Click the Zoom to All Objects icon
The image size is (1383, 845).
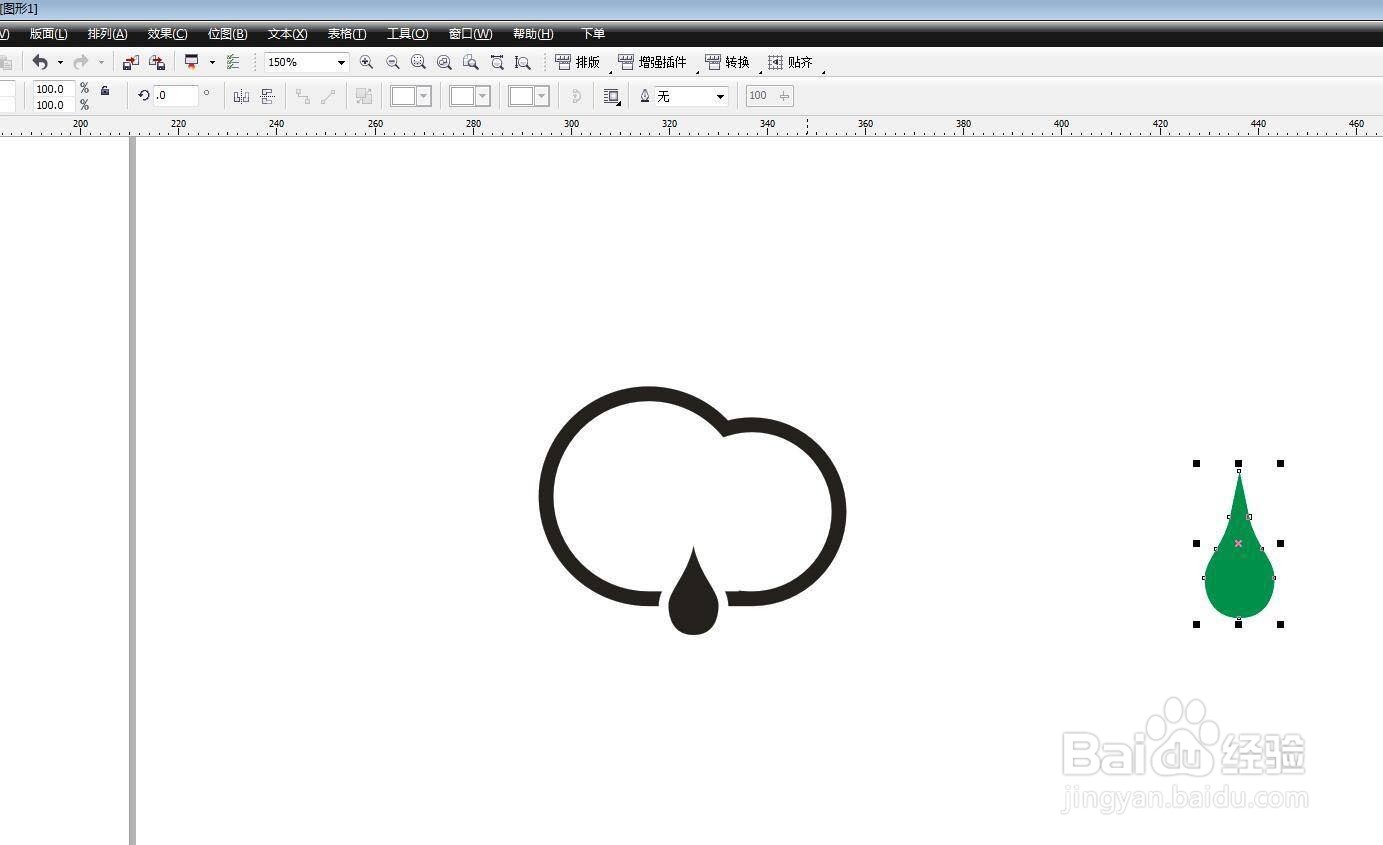point(444,62)
